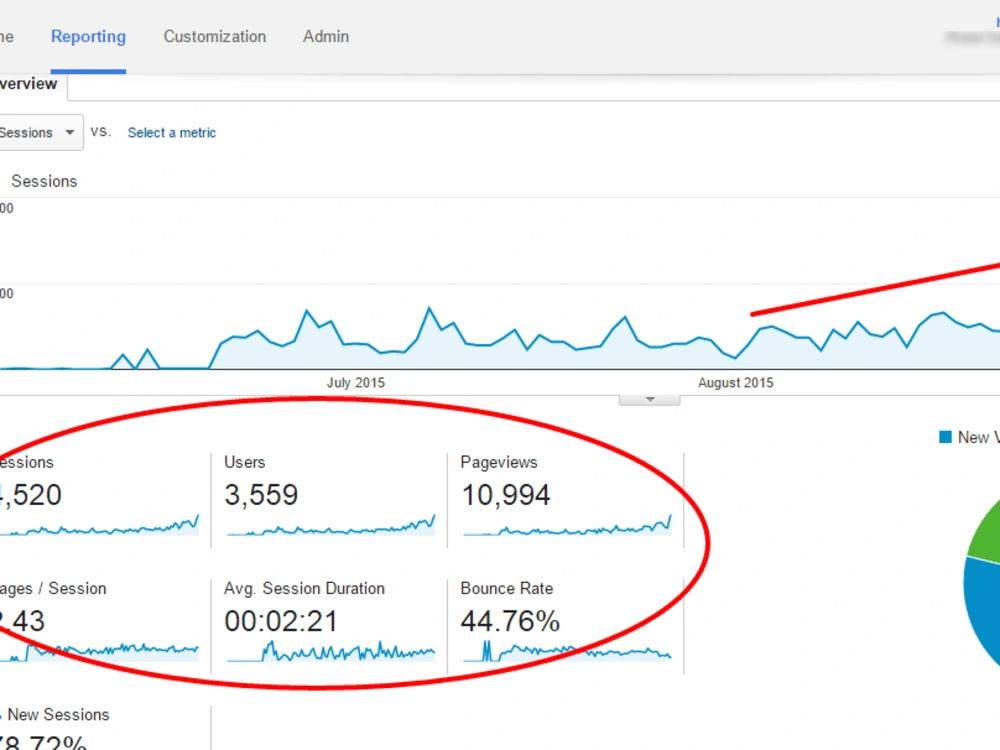The image size is (1000, 750).
Task: Click the blue New Visitor legend swatch
Action: click(945, 437)
